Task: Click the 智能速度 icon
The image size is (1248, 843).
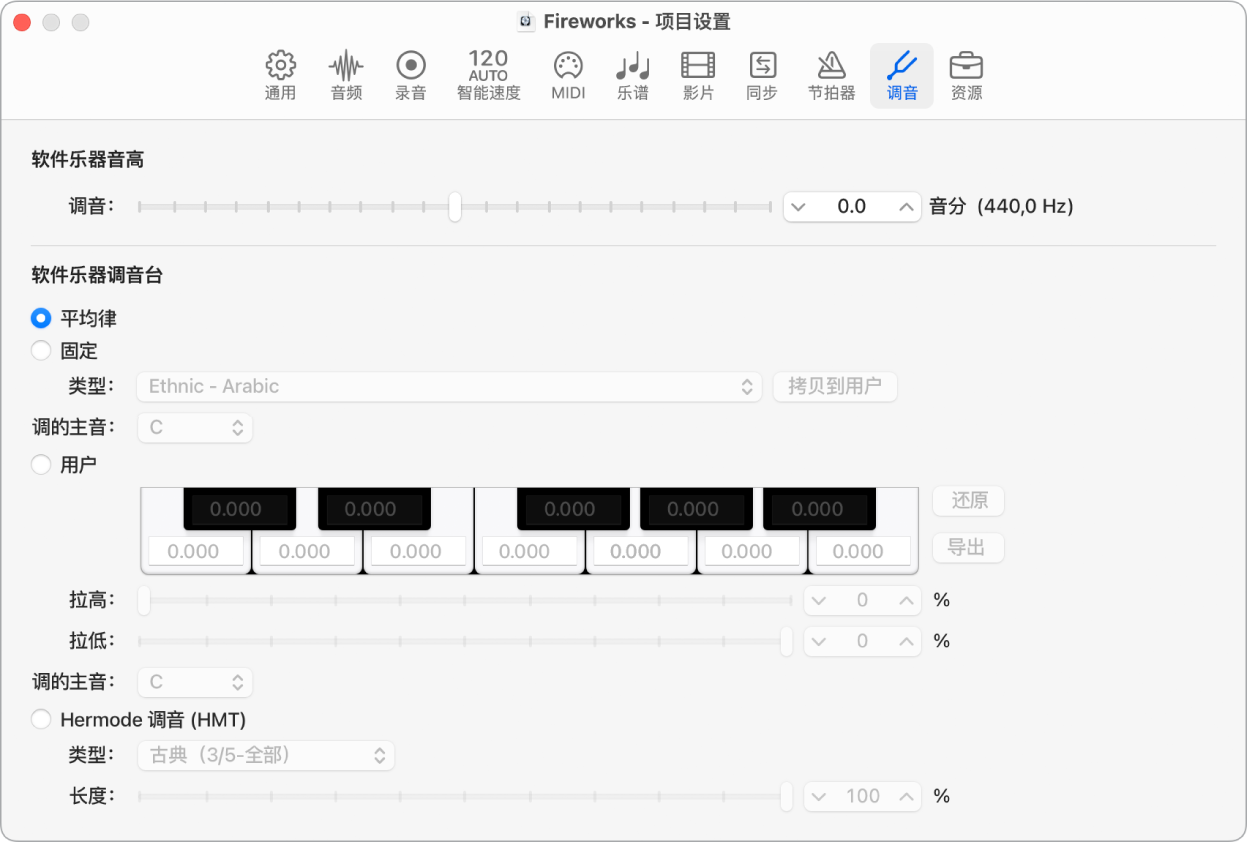Action: click(487, 75)
